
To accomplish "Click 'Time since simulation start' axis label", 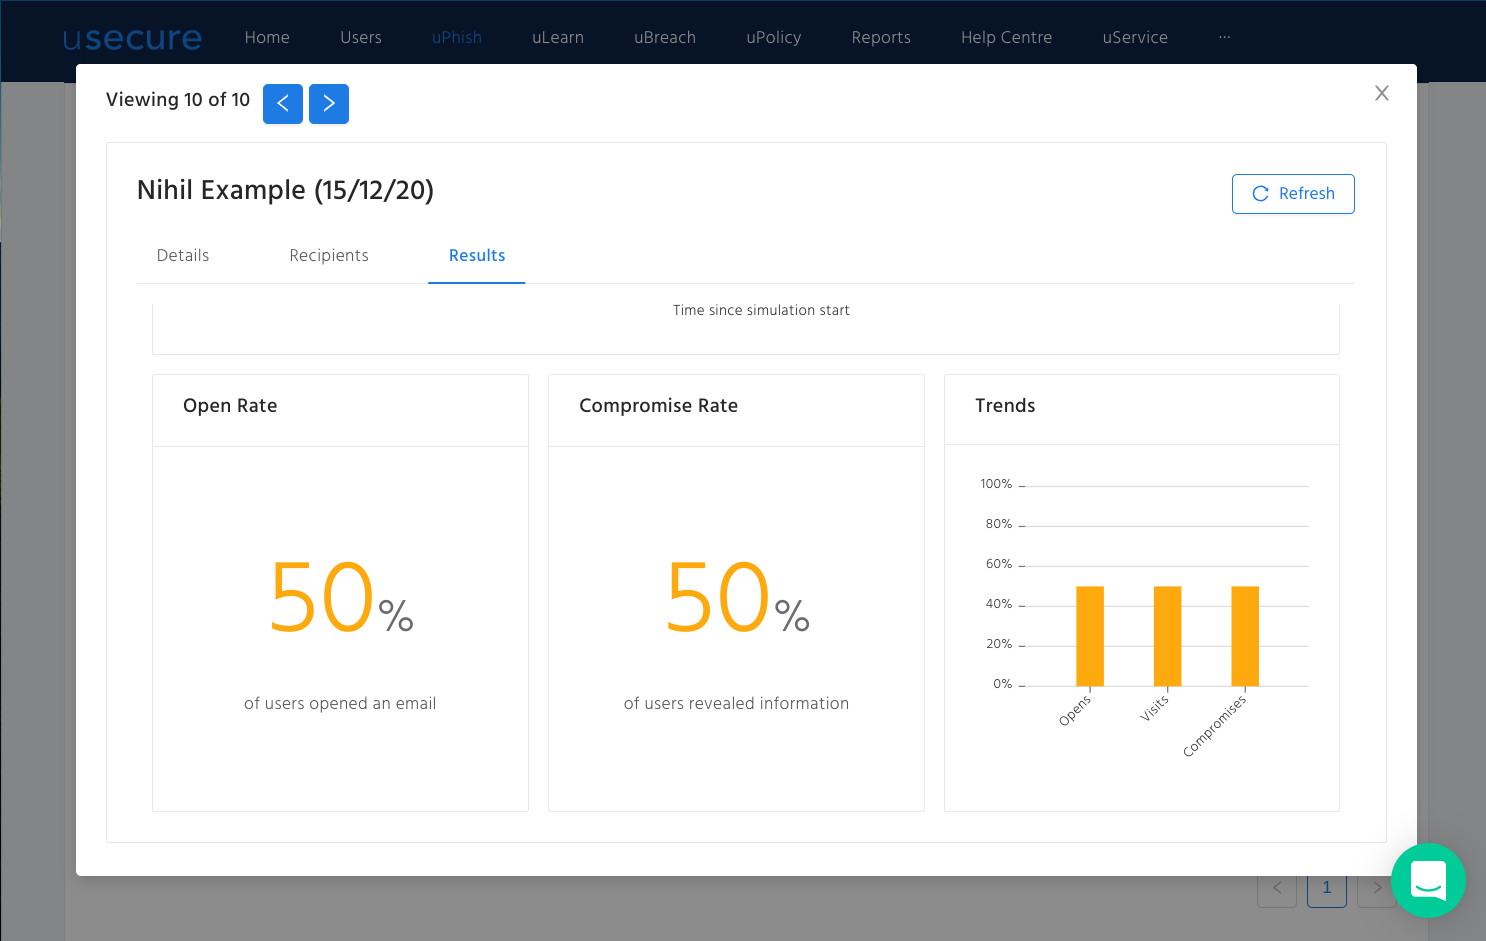I will point(761,311).
